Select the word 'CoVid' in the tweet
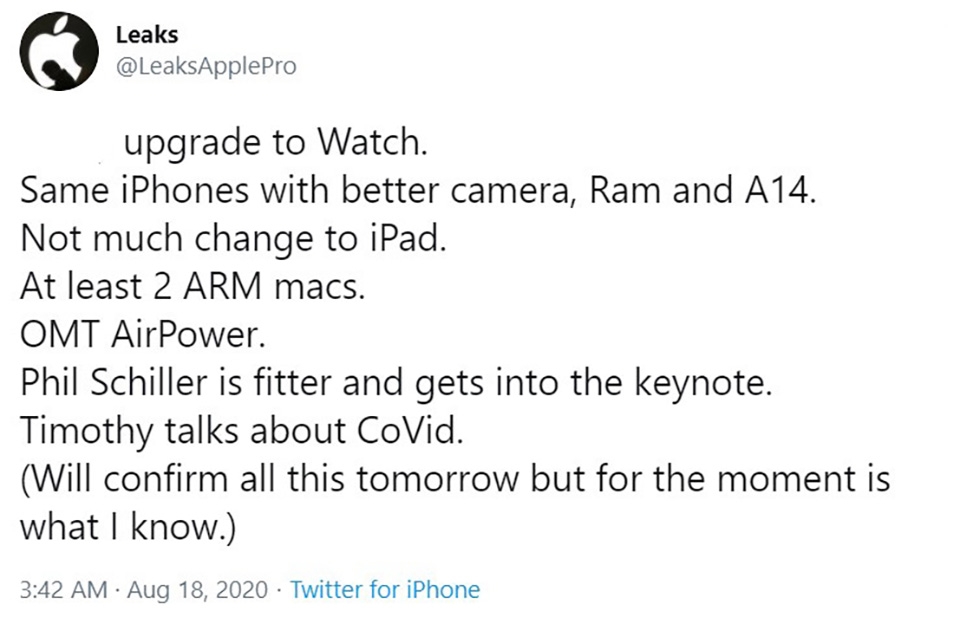 408,431
